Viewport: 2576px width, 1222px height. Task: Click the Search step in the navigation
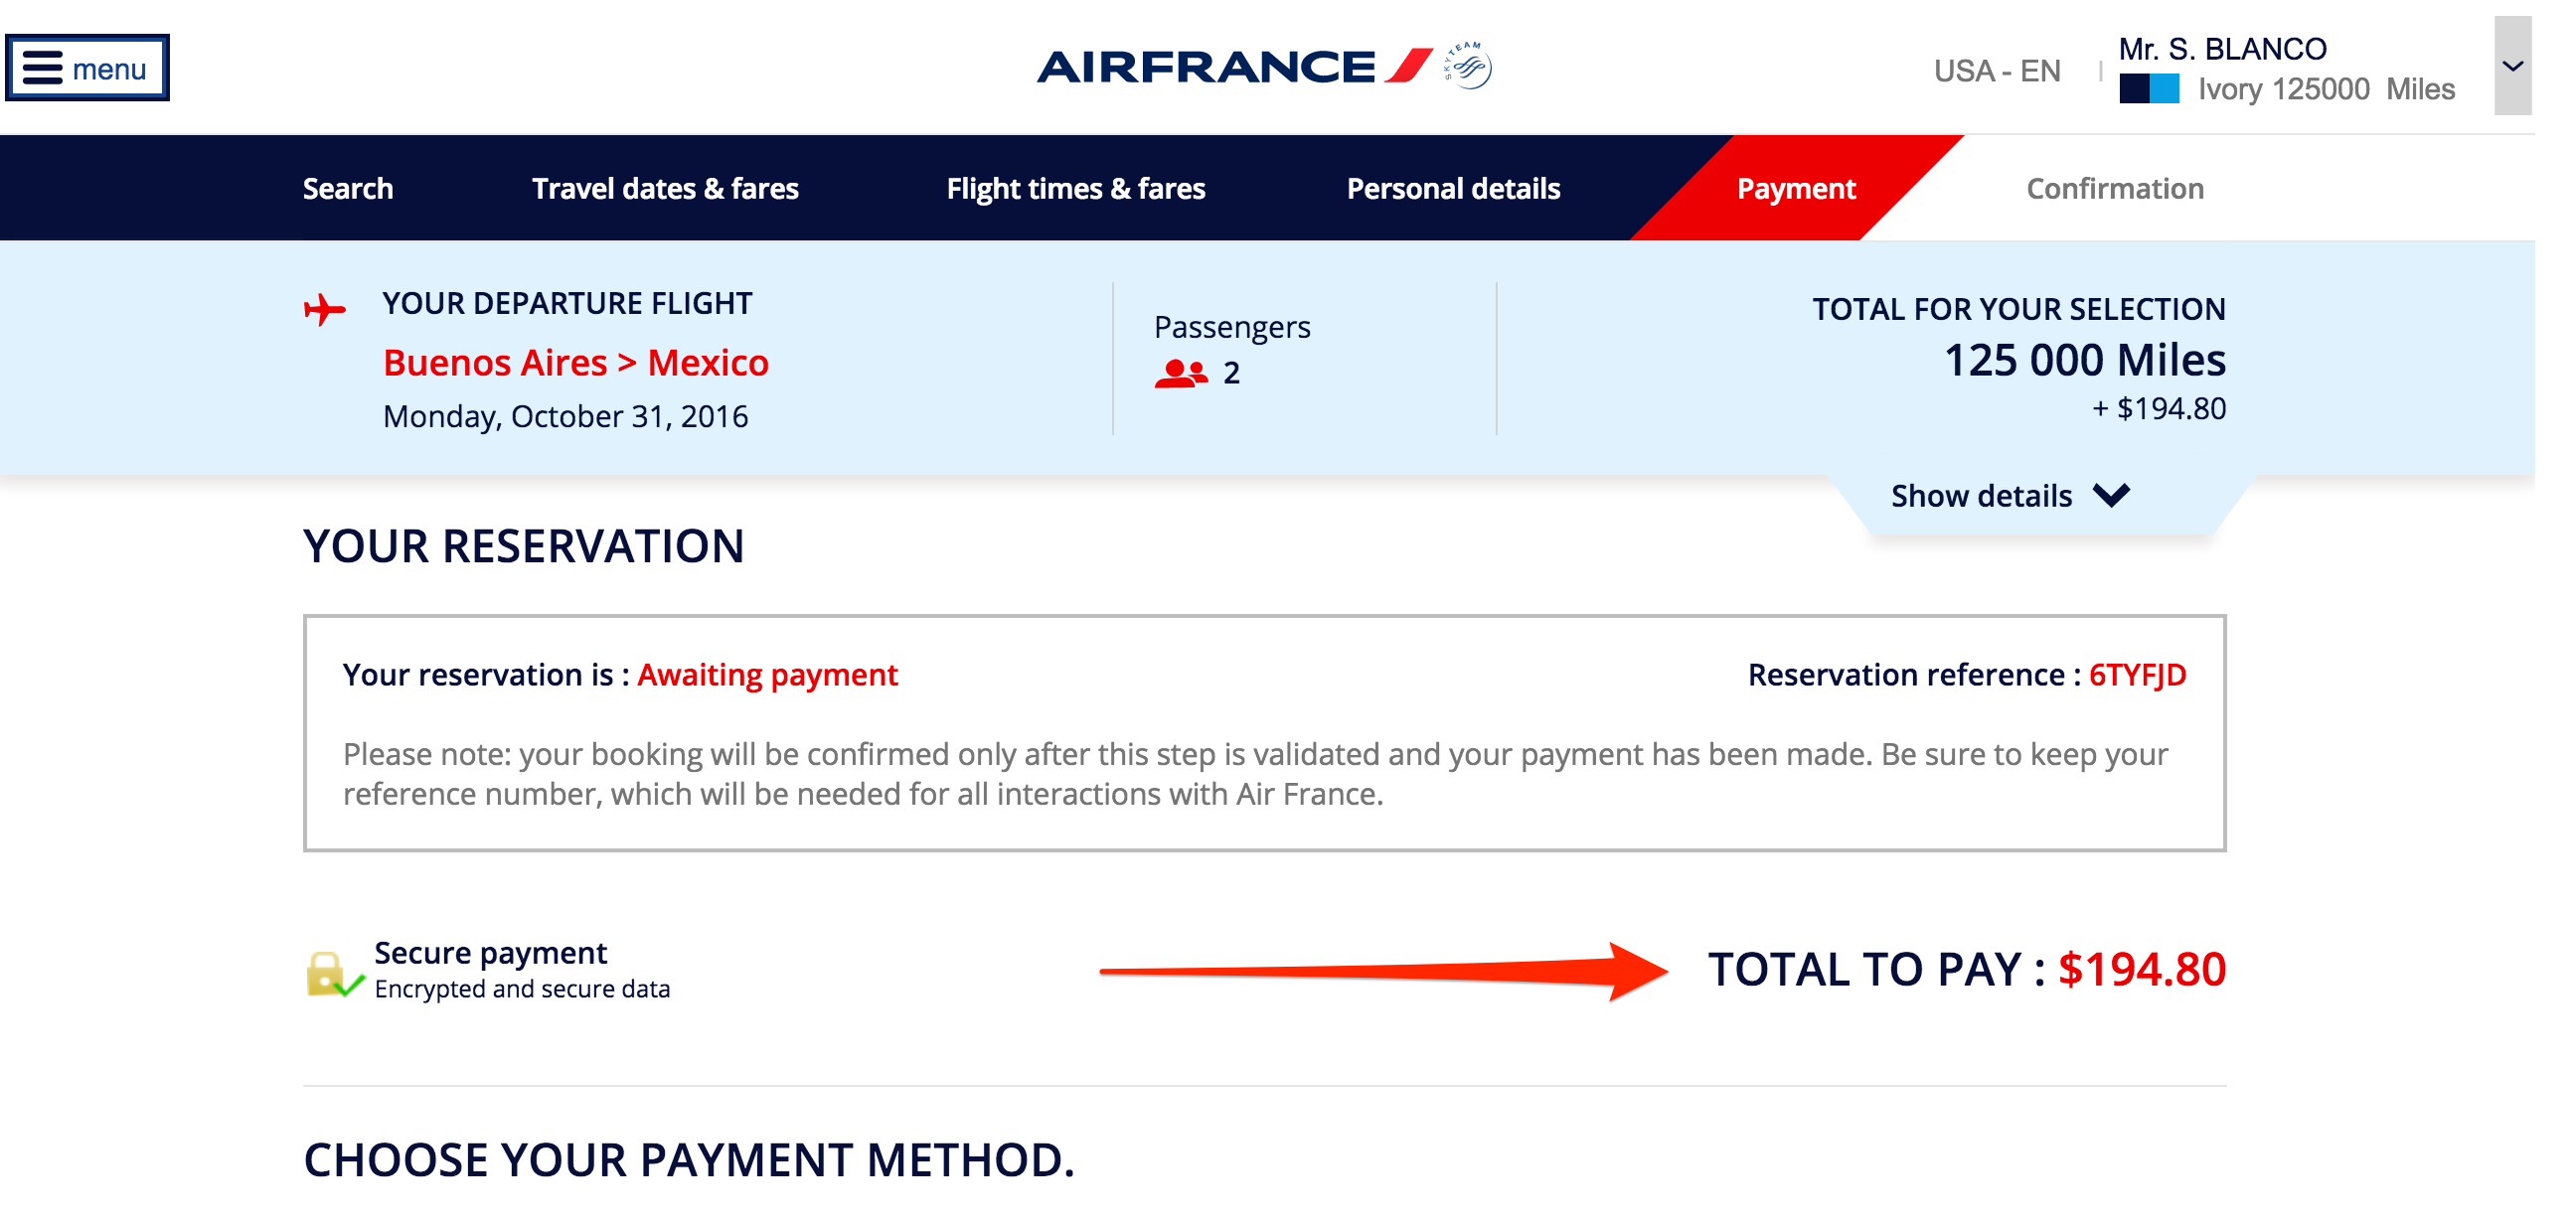(x=347, y=187)
